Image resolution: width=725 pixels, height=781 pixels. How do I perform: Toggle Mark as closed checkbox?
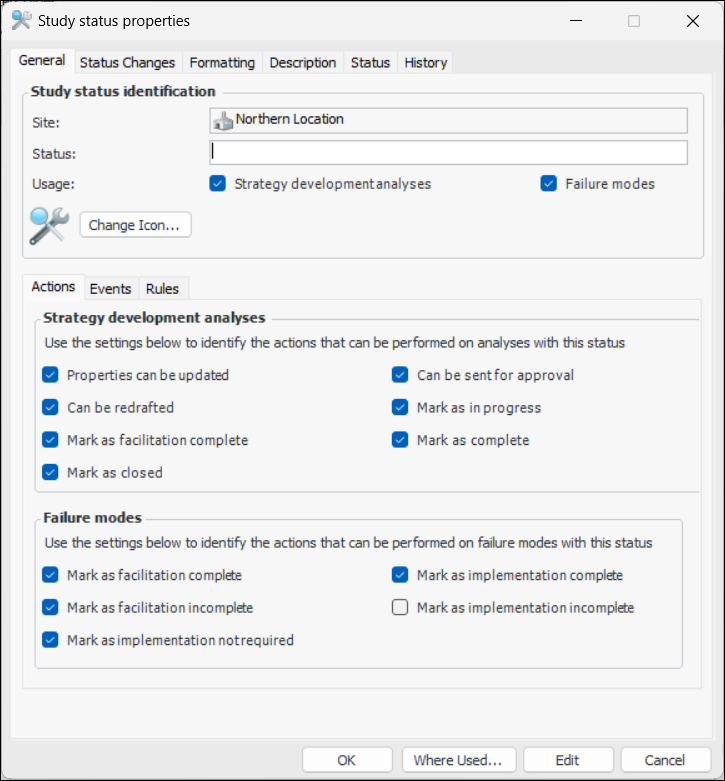coord(50,472)
